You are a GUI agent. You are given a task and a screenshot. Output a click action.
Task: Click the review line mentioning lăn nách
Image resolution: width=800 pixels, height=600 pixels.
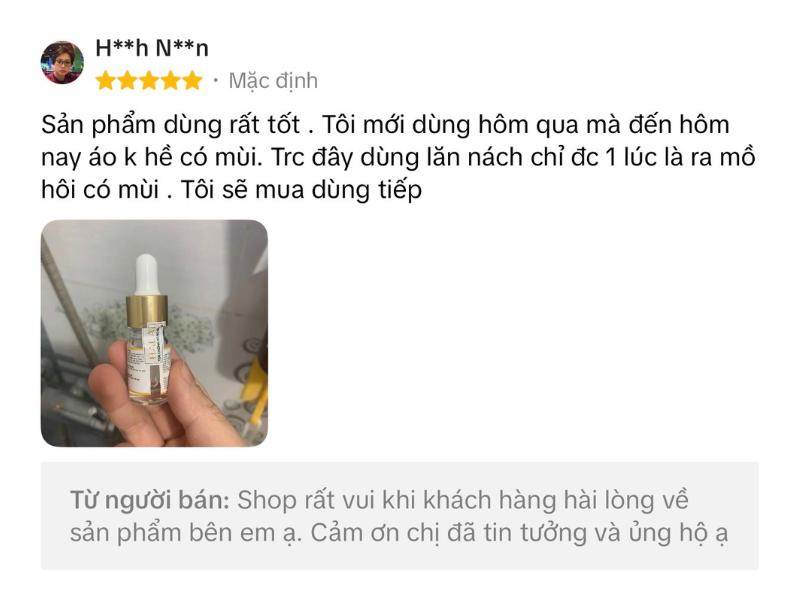click(398, 158)
